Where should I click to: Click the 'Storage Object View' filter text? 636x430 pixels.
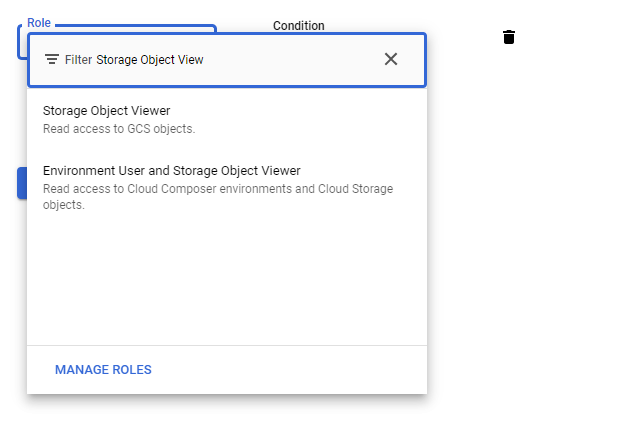pyautogui.click(x=150, y=60)
